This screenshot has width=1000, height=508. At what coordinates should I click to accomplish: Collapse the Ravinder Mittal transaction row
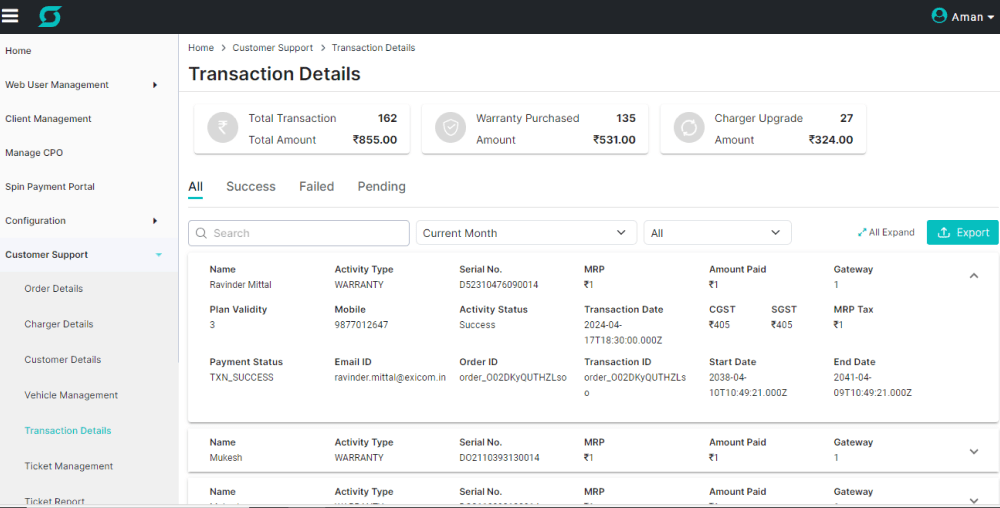(974, 276)
